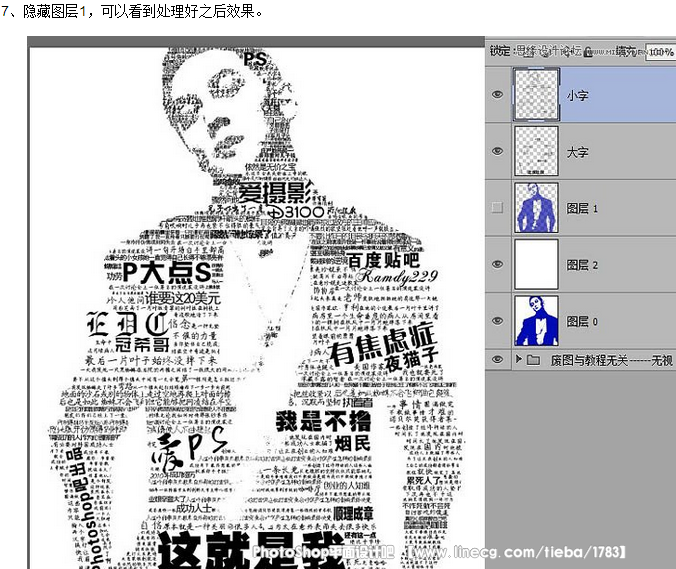Click the 底图与教程无关 group name
Screen dimensions: 676x569
pos(611,360)
